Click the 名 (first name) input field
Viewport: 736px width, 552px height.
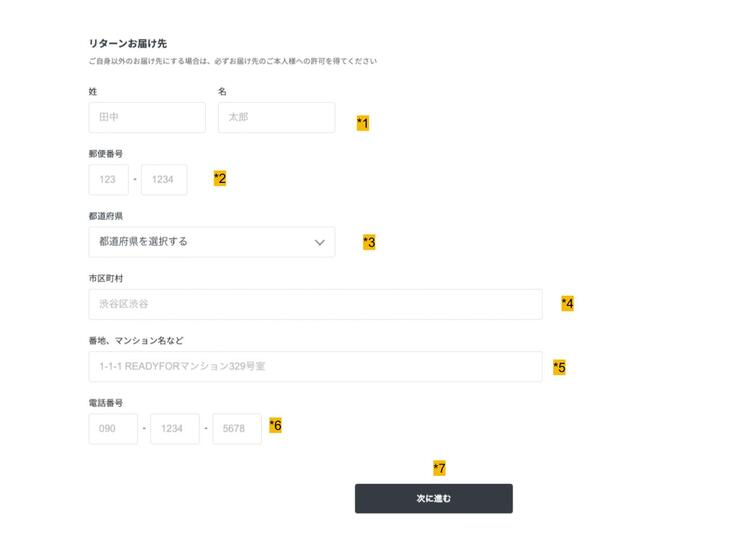pyautogui.click(x=276, y=118)
